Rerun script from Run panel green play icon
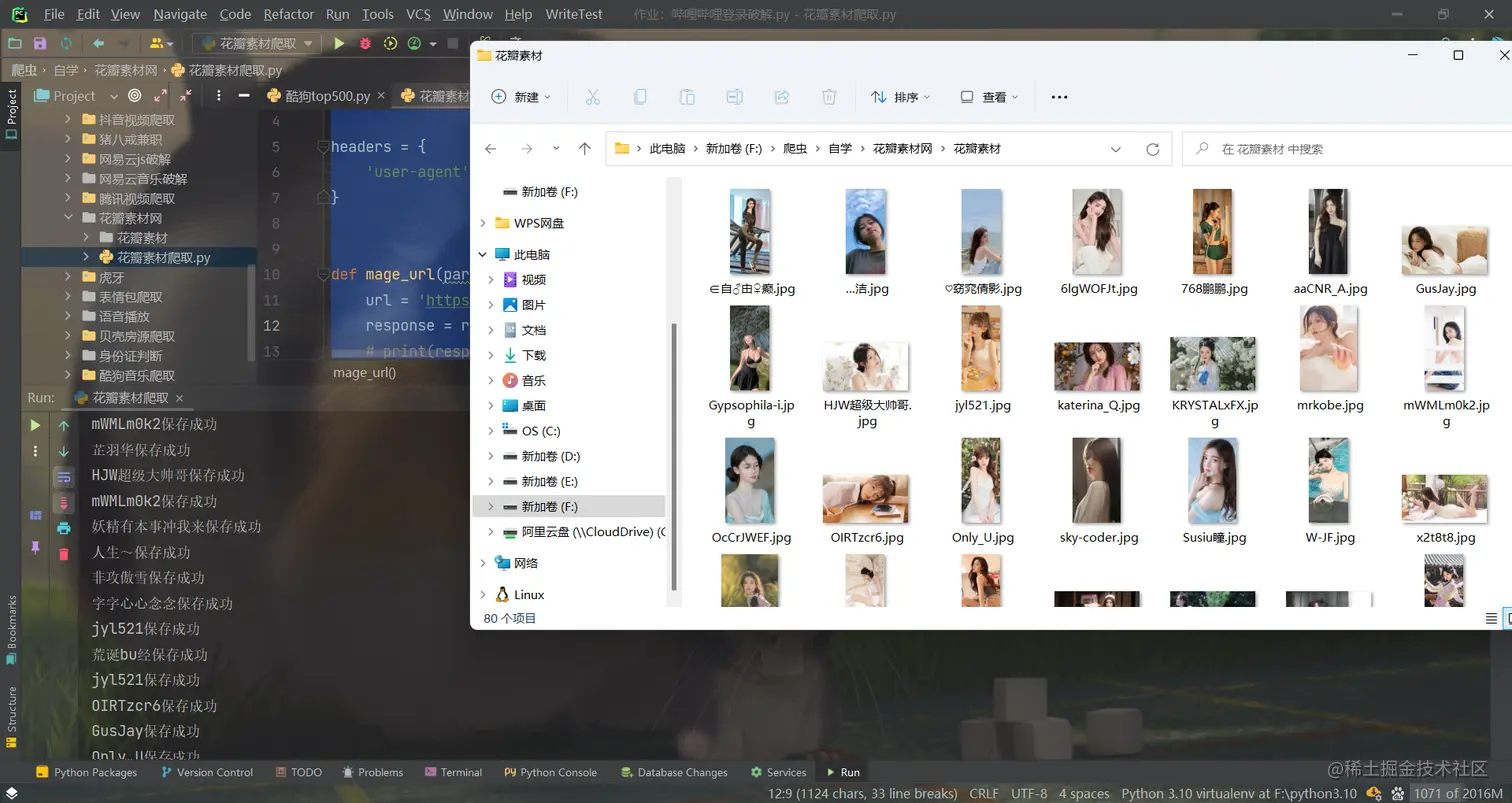This screenshot has width=1512, height=803. click(35, 425)
